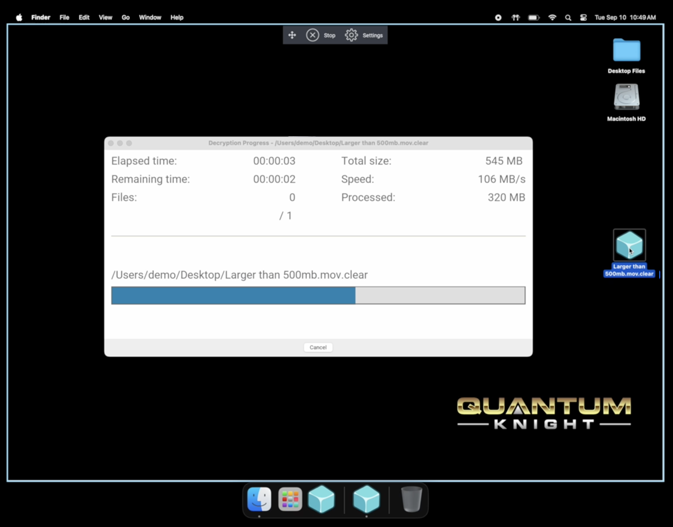
Task: Click the Files label
Action: point(124,197)
